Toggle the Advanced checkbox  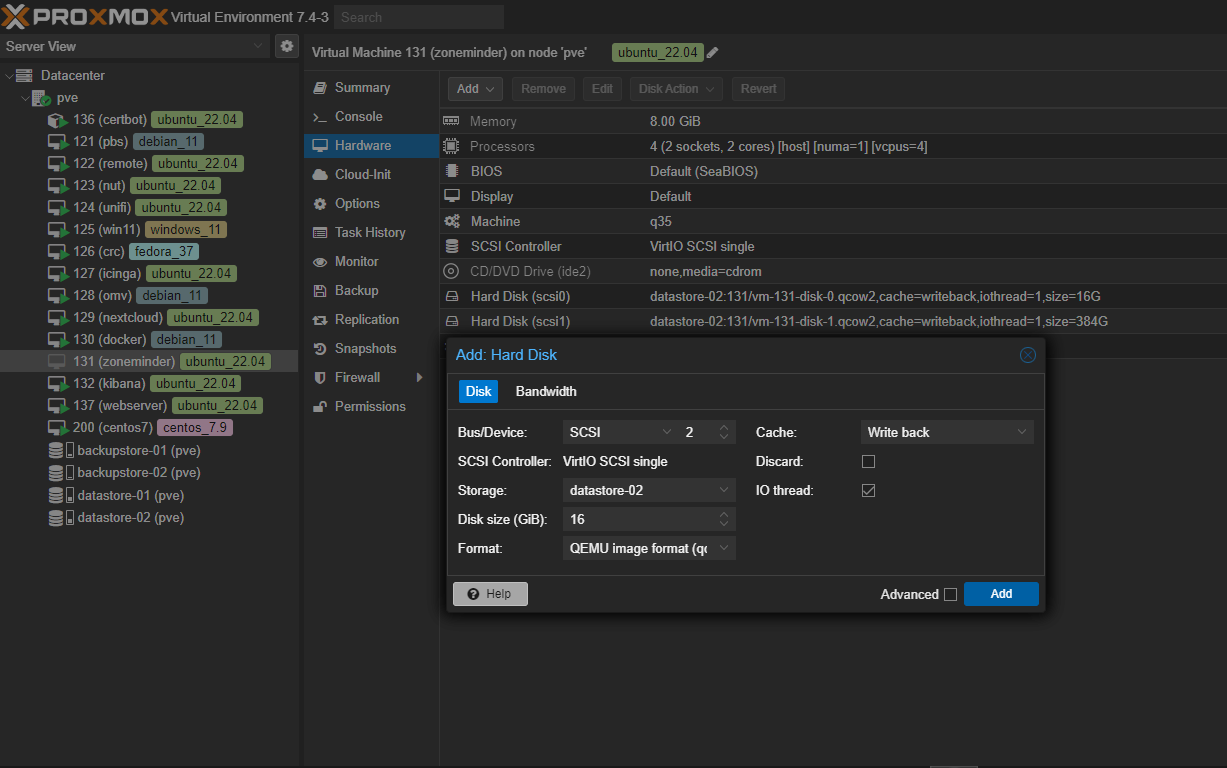point(950,595)
